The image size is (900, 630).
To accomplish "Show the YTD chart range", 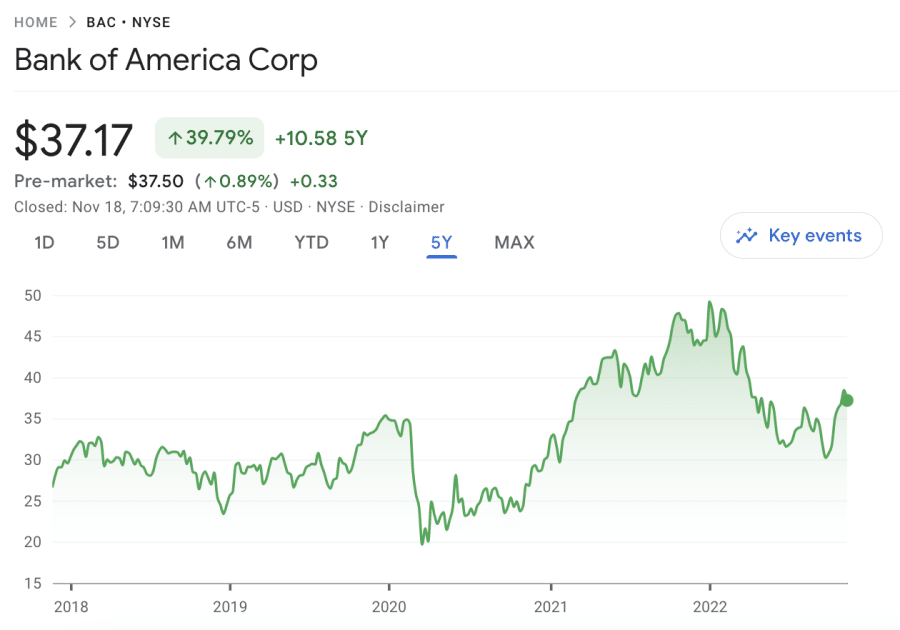I will pos(311,242).
